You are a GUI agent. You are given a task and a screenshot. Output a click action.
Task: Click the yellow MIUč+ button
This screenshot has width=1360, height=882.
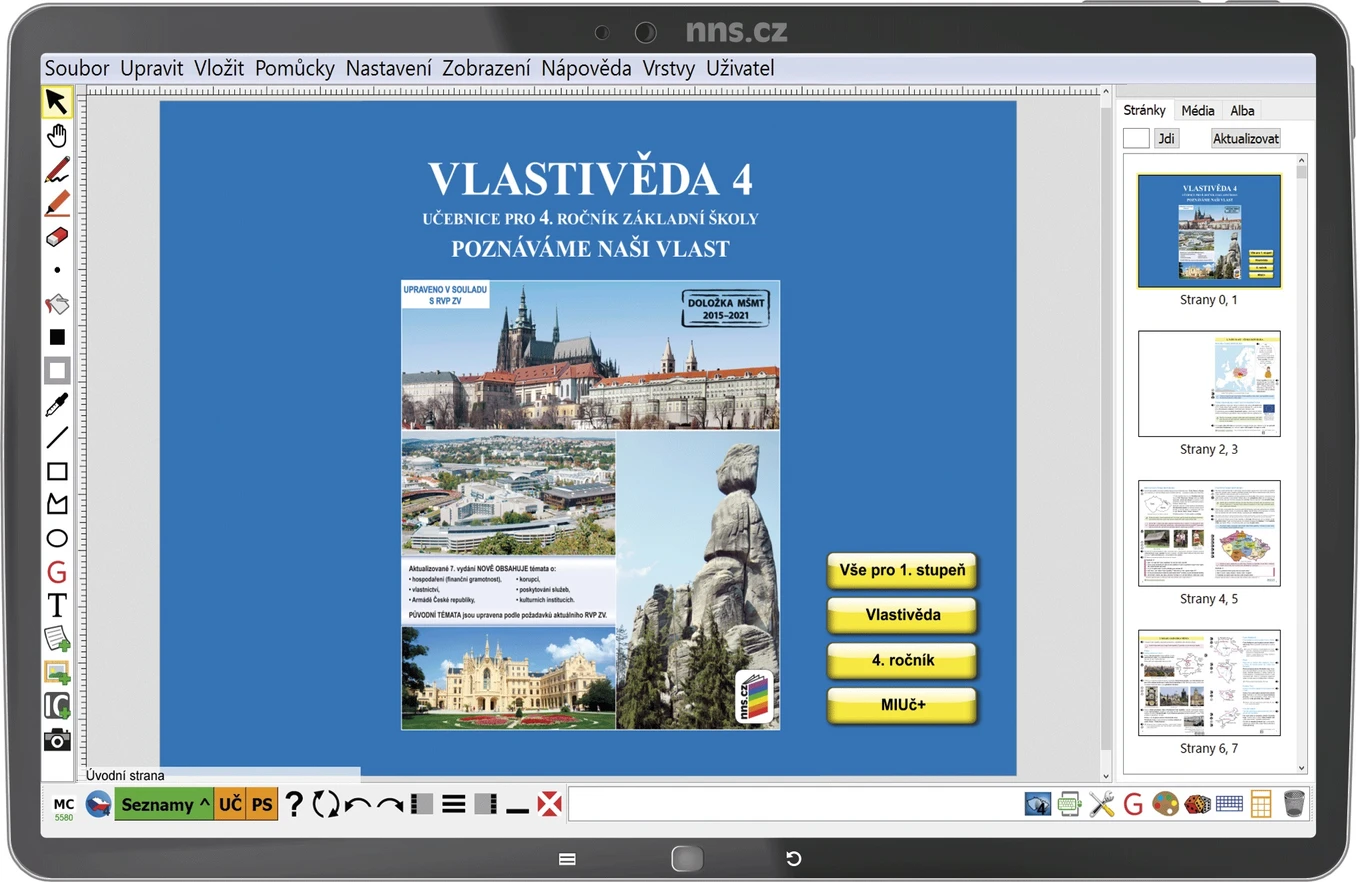[x=902, y=705]
